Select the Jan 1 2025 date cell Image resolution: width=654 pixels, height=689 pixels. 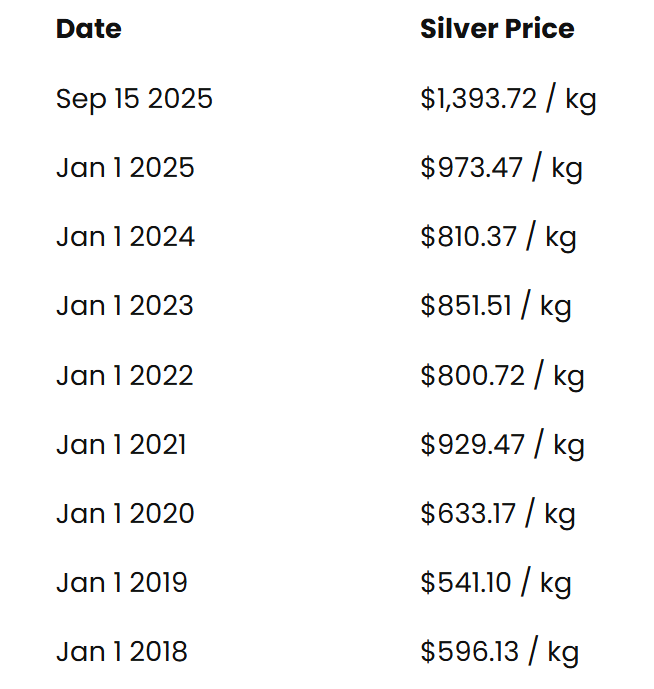[125, 168]
